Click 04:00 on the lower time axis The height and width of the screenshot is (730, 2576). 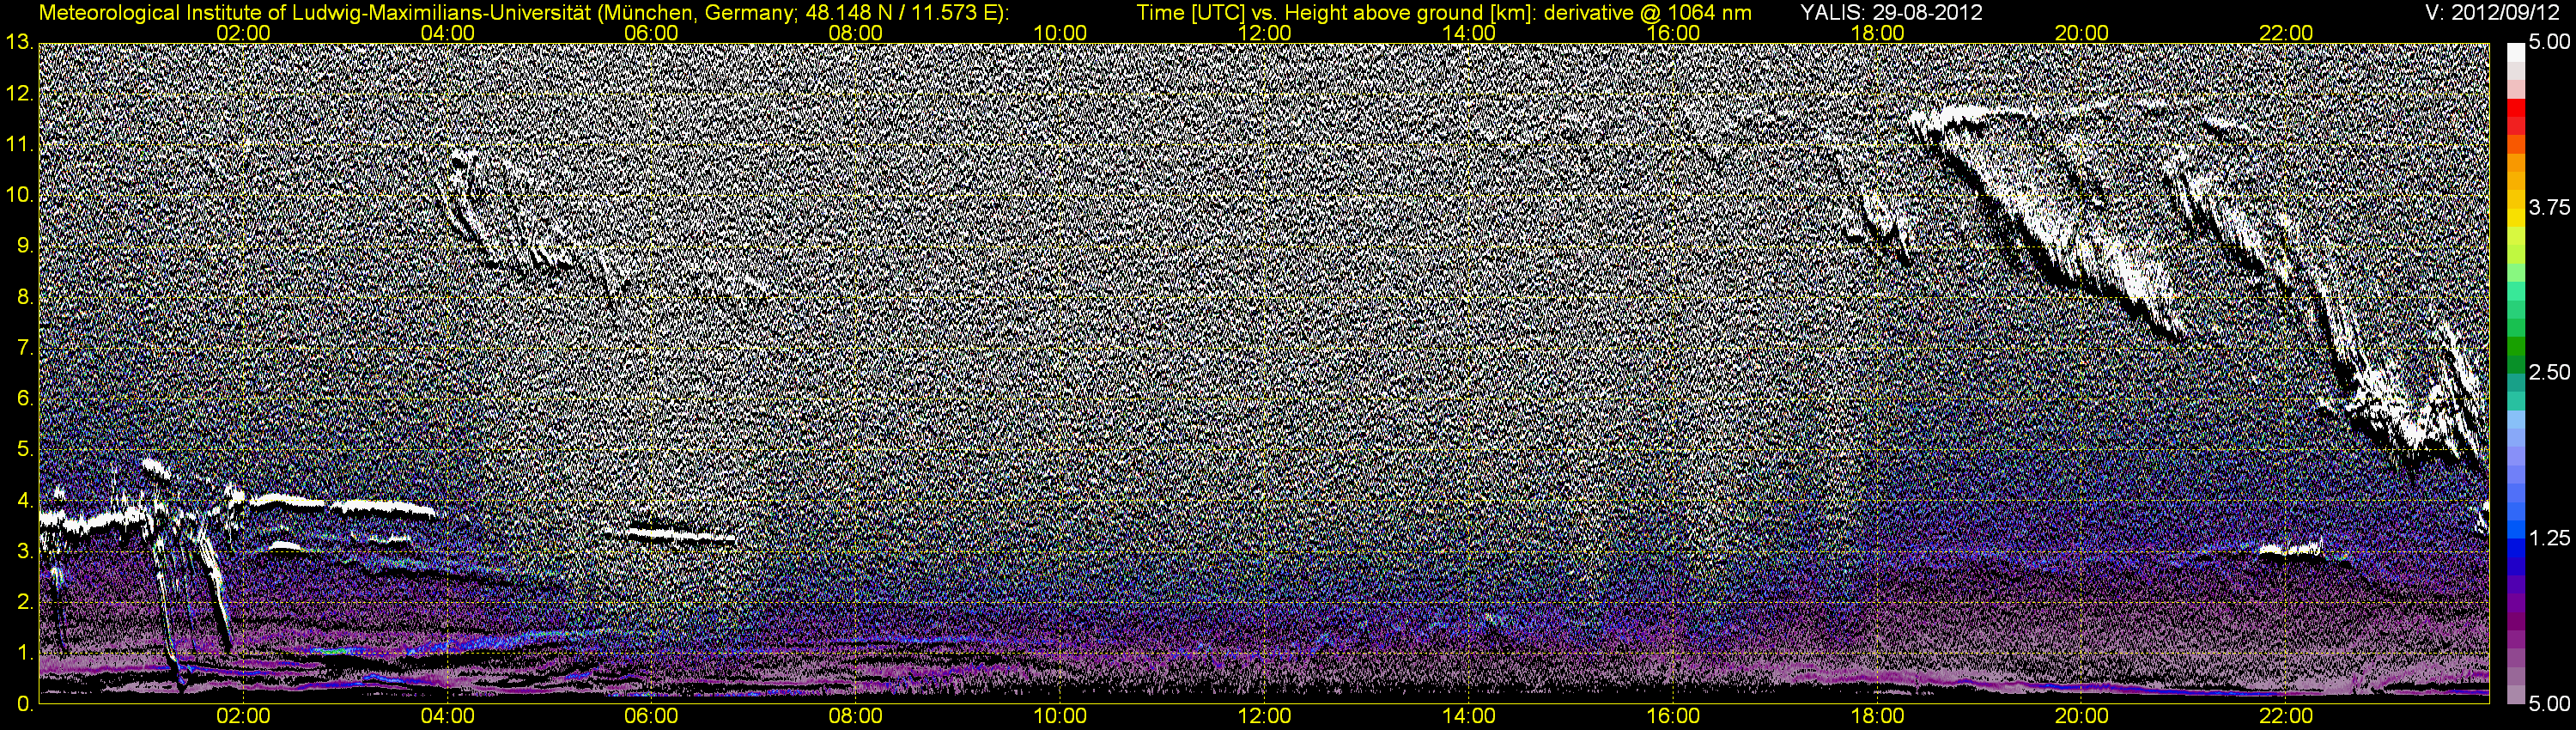click(447, 716)
